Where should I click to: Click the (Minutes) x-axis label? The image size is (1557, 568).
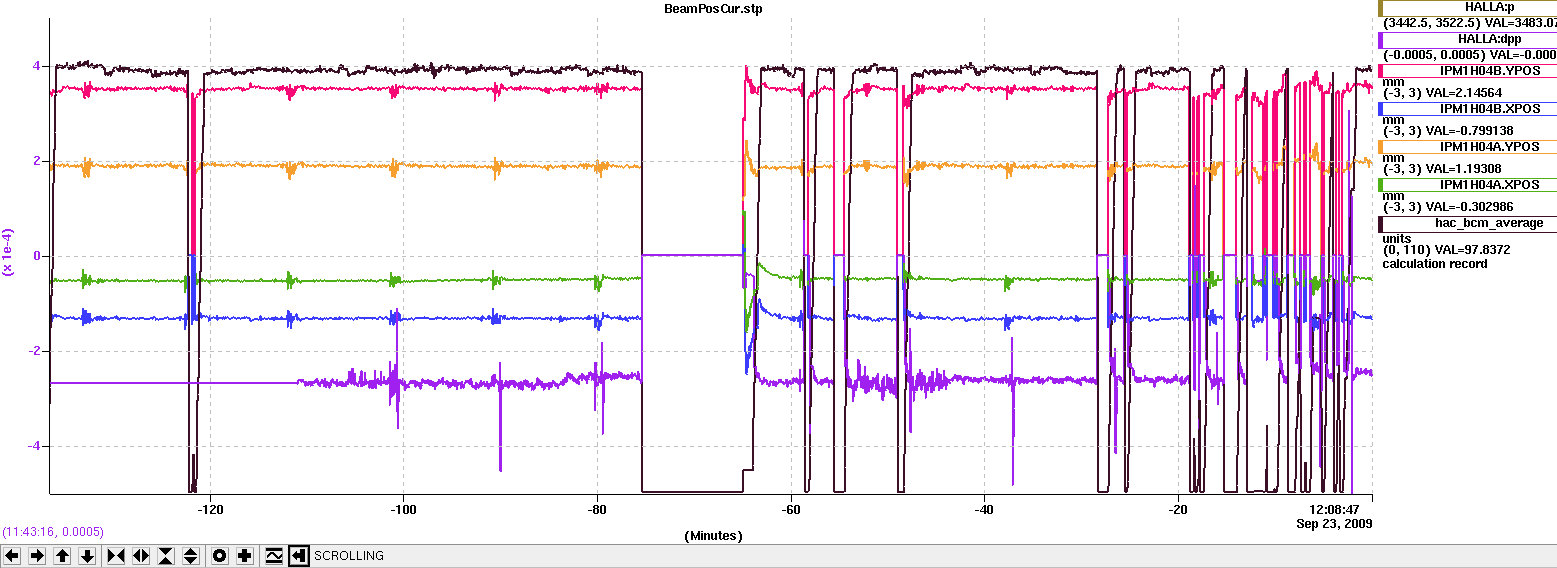tap(712, 536)
